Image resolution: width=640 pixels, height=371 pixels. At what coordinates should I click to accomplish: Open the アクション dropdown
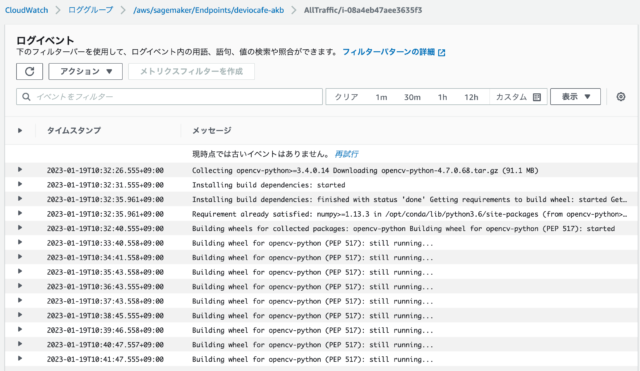pos(85,71)
